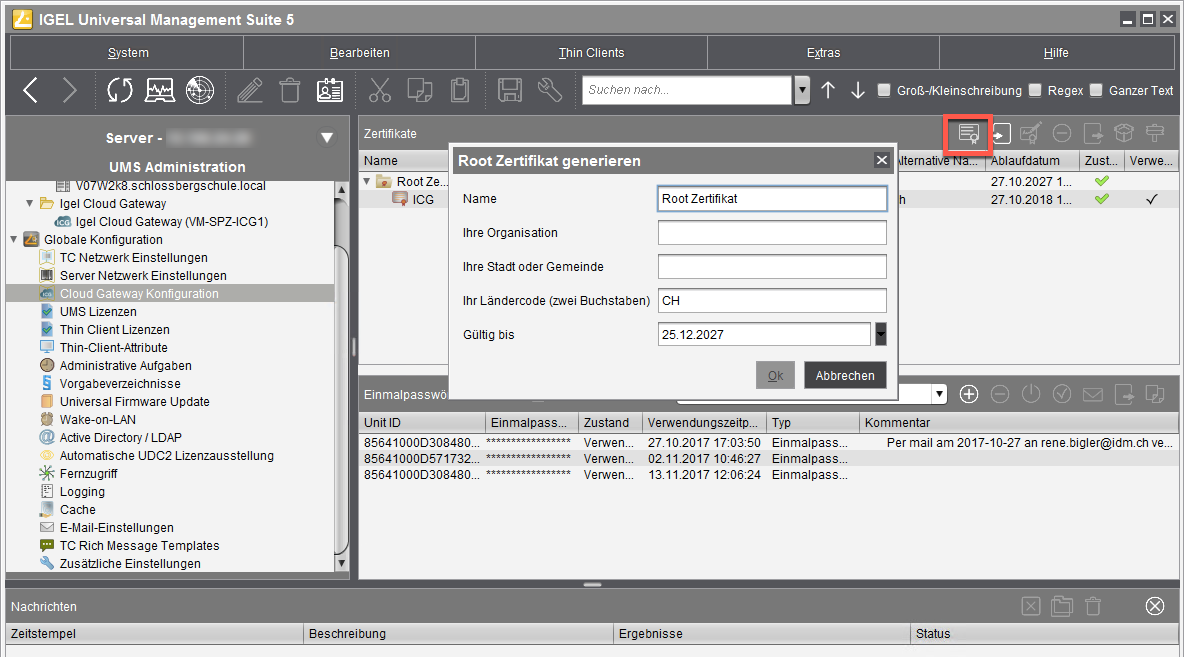
Task: Select TC Rich Message Templates item
Action: tap(139, 546)
